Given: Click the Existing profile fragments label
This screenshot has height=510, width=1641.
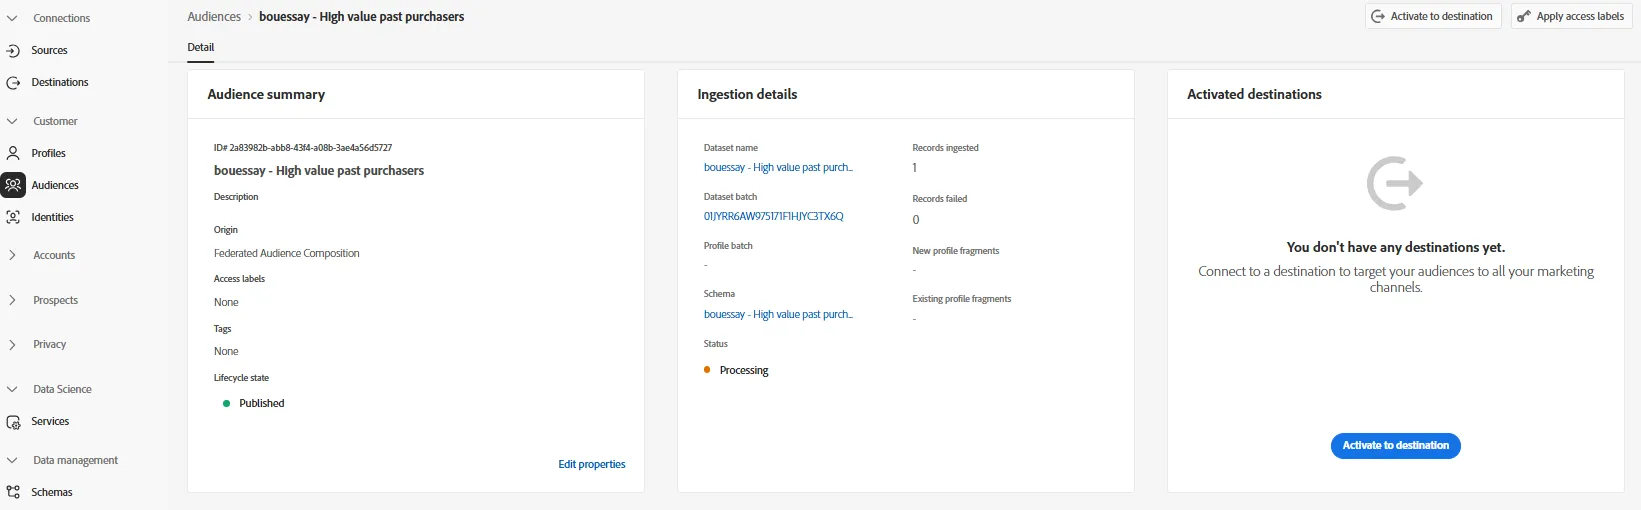Looking at the screenshot, I should pyautogui.click(x=962, y=299).
